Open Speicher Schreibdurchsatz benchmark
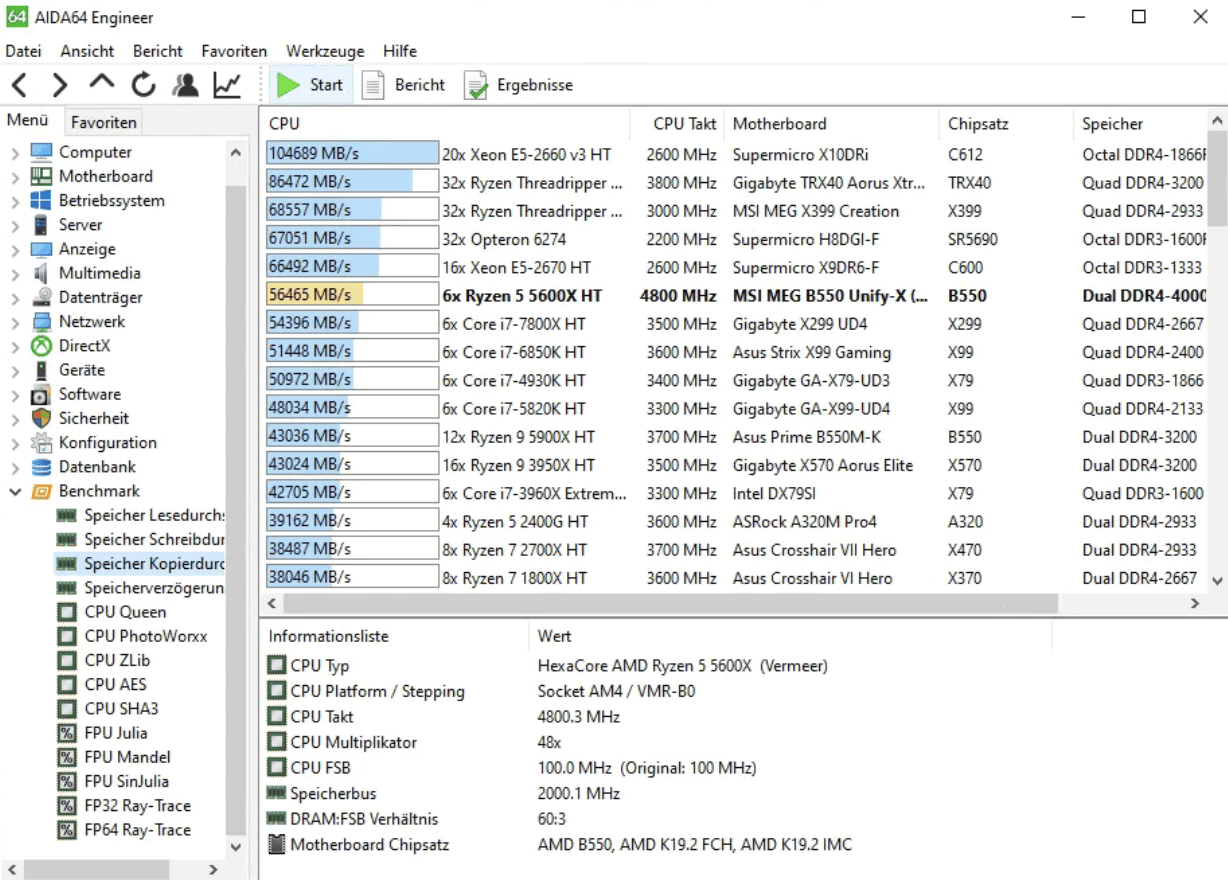 click(141, 539)
